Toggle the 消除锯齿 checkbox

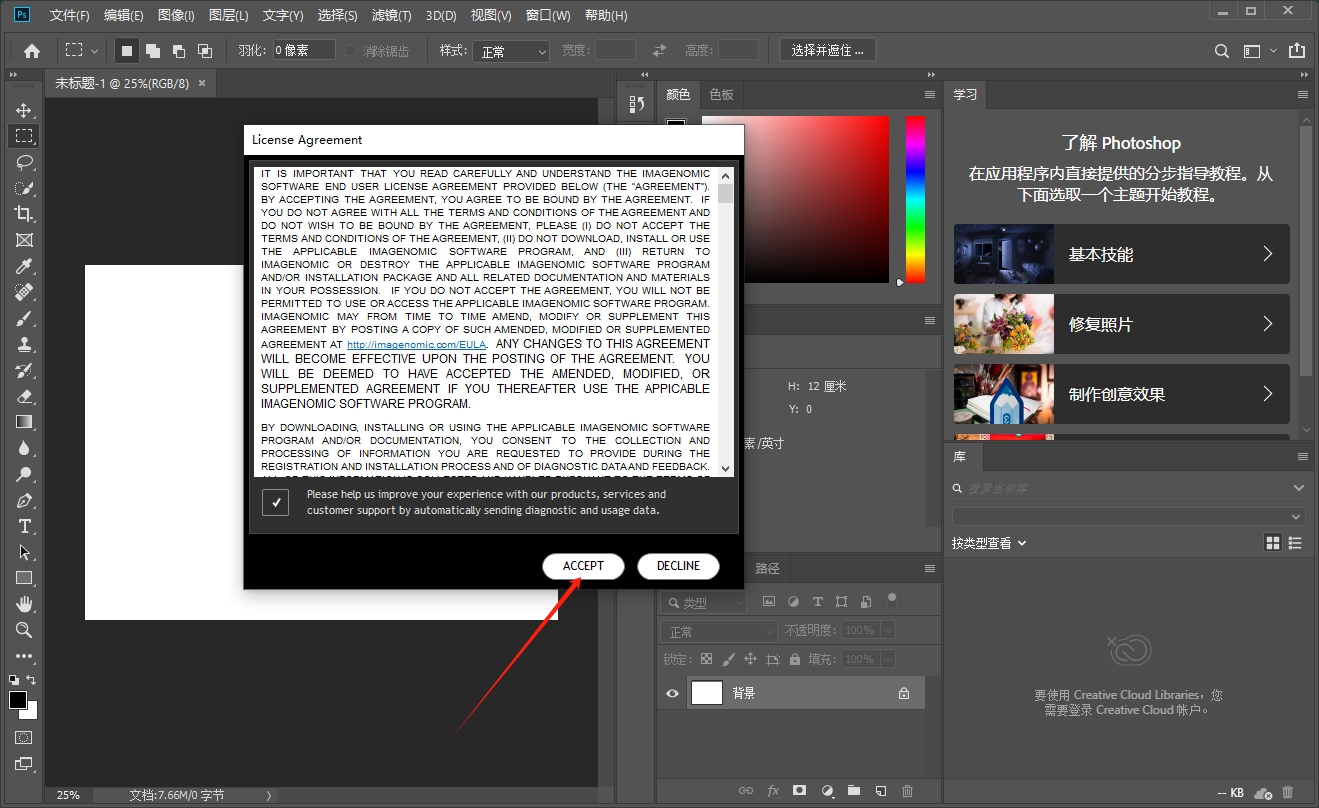351,51
